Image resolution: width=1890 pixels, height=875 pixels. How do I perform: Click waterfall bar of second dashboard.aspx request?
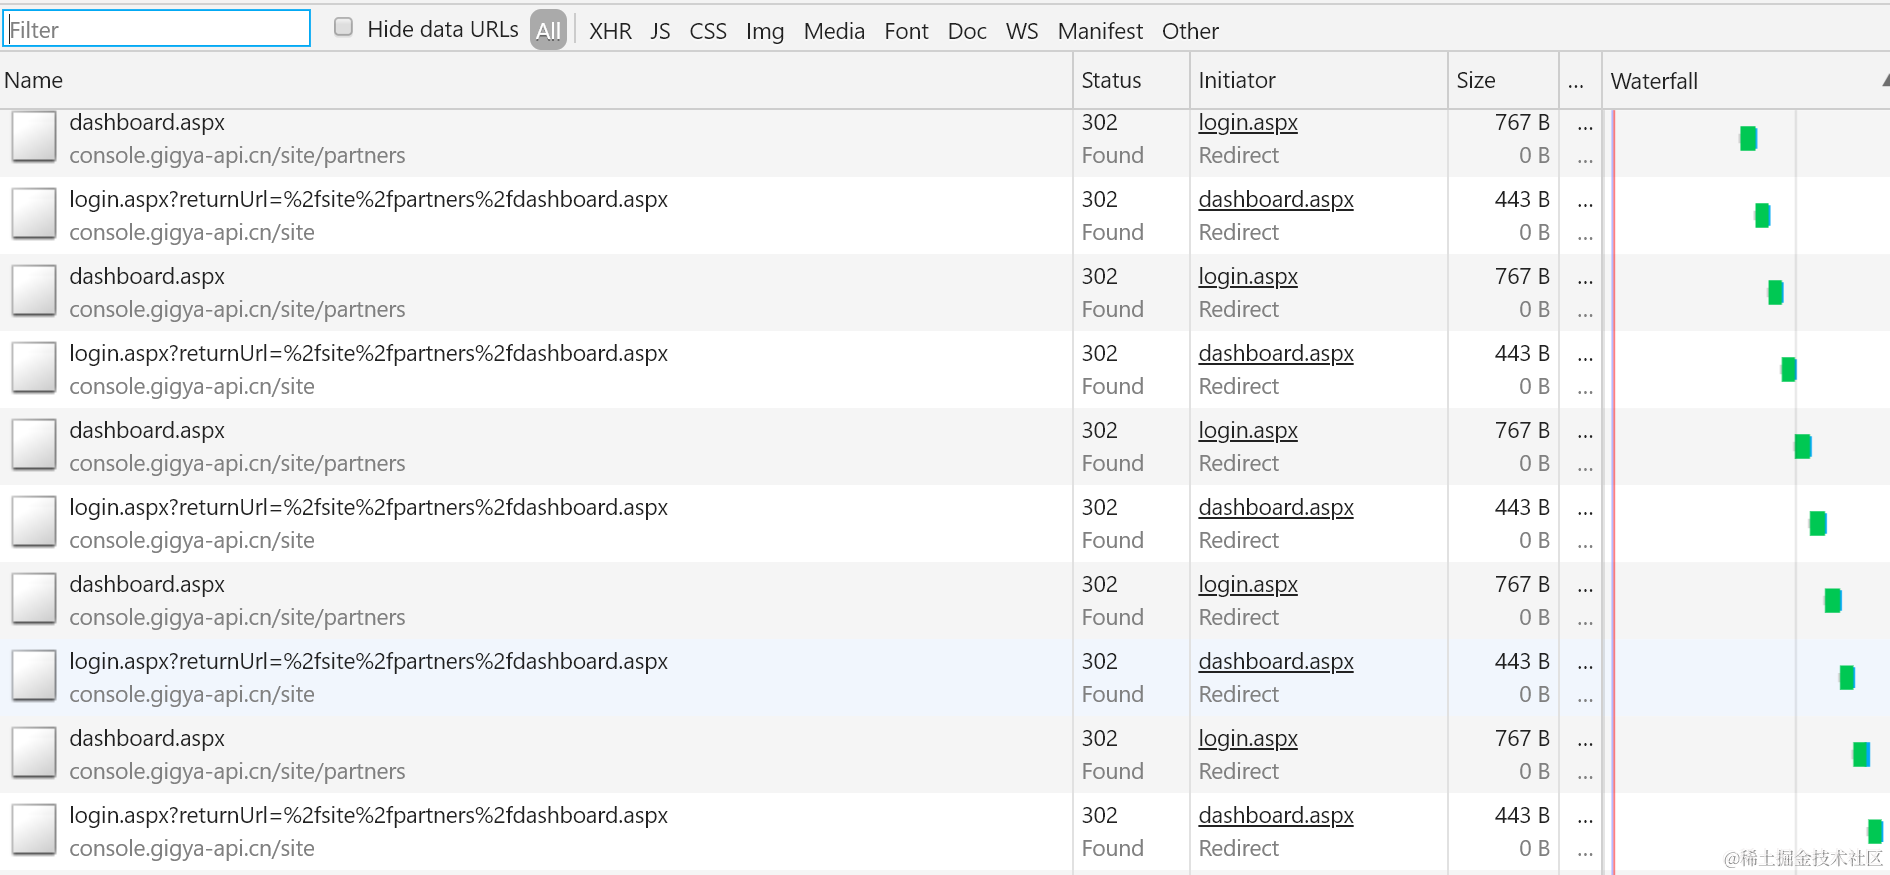coord(1775,292)
